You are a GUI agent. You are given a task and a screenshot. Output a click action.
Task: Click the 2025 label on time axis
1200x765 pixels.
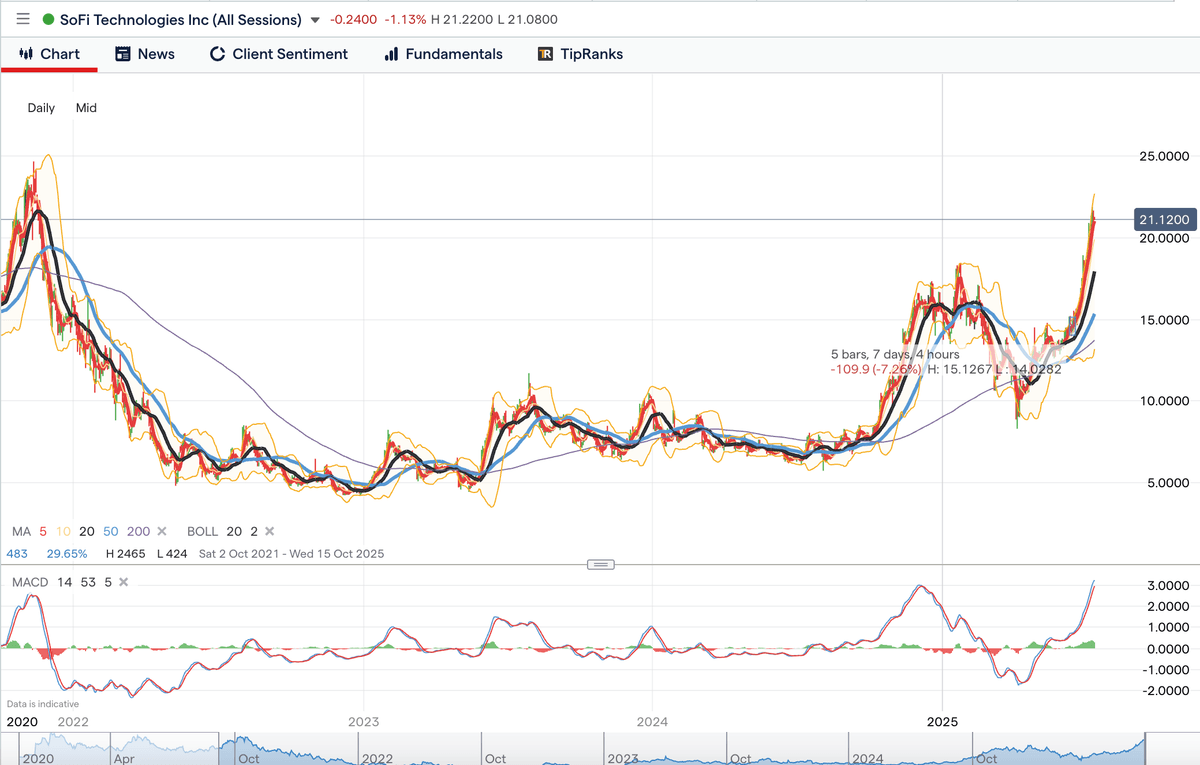click(943, 721)
